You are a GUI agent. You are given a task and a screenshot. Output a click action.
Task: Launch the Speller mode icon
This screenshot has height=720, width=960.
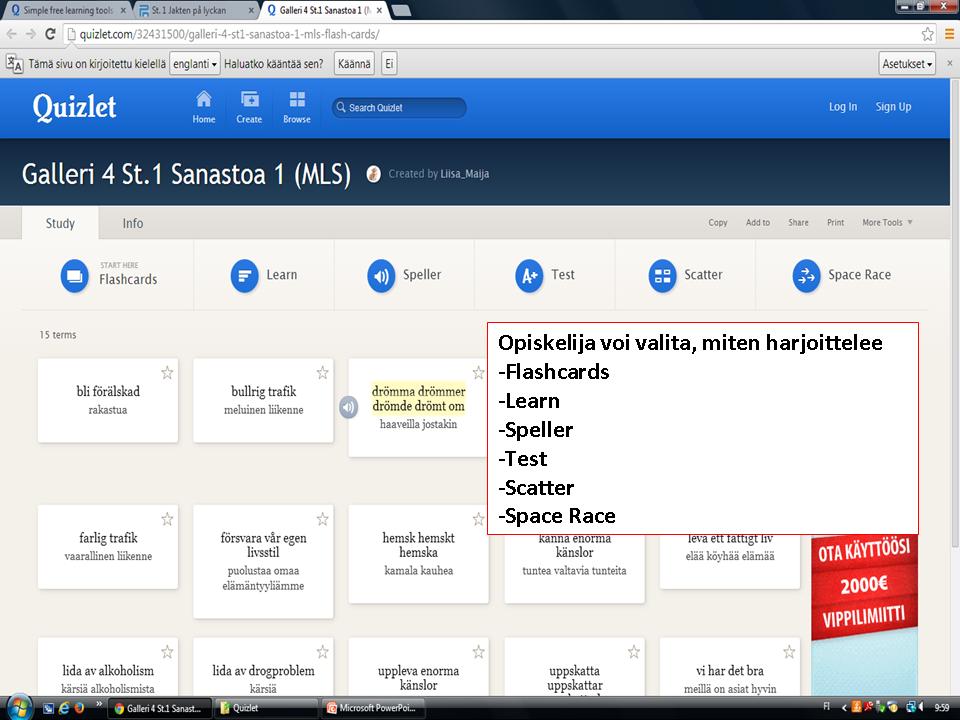tap(381, 275)
